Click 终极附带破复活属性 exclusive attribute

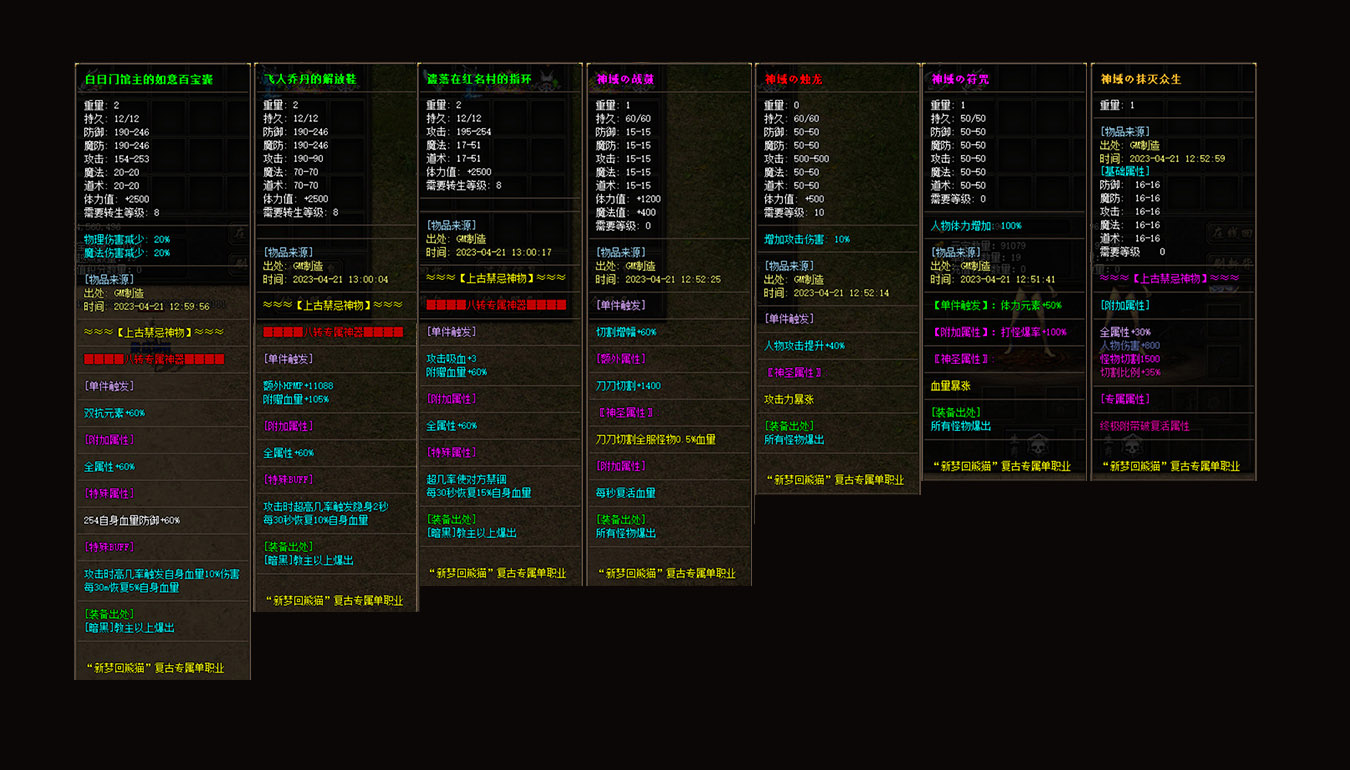click(x=1145, y=425)
